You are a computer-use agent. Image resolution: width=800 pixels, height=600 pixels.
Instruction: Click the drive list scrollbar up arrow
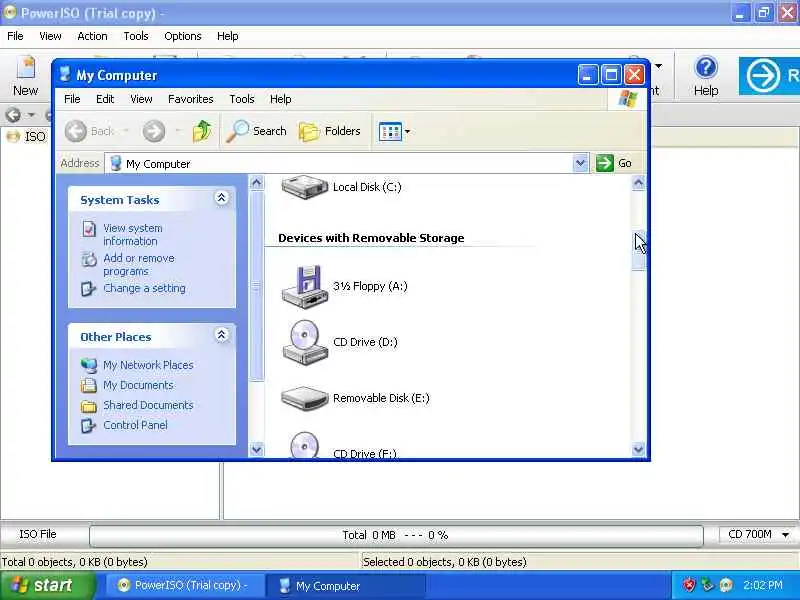tap(638, 183)
